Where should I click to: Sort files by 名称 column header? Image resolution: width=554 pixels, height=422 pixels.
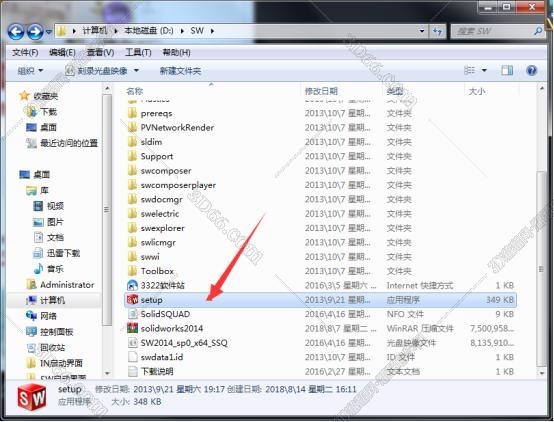(x=135, y=91)
